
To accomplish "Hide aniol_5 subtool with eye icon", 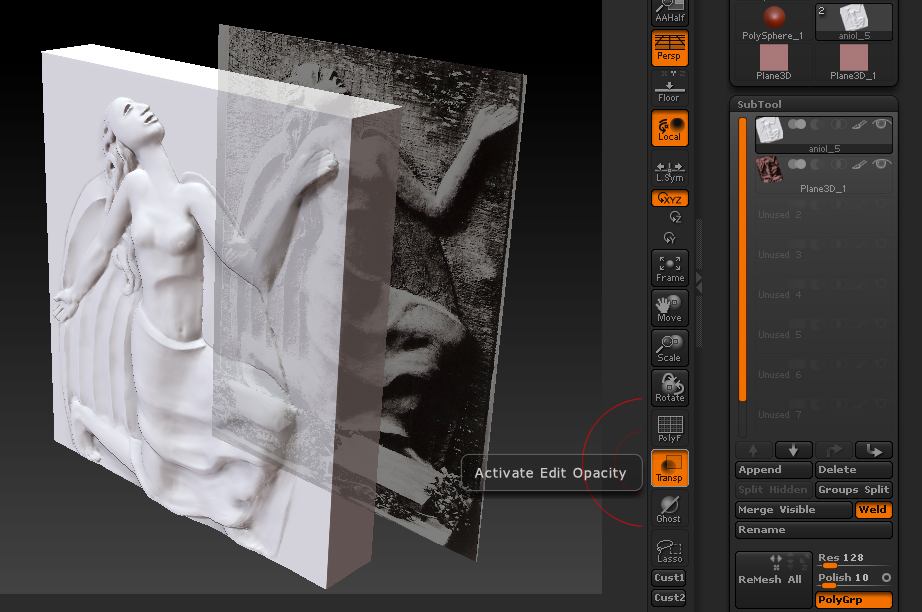I will click(x=880, y=124).
